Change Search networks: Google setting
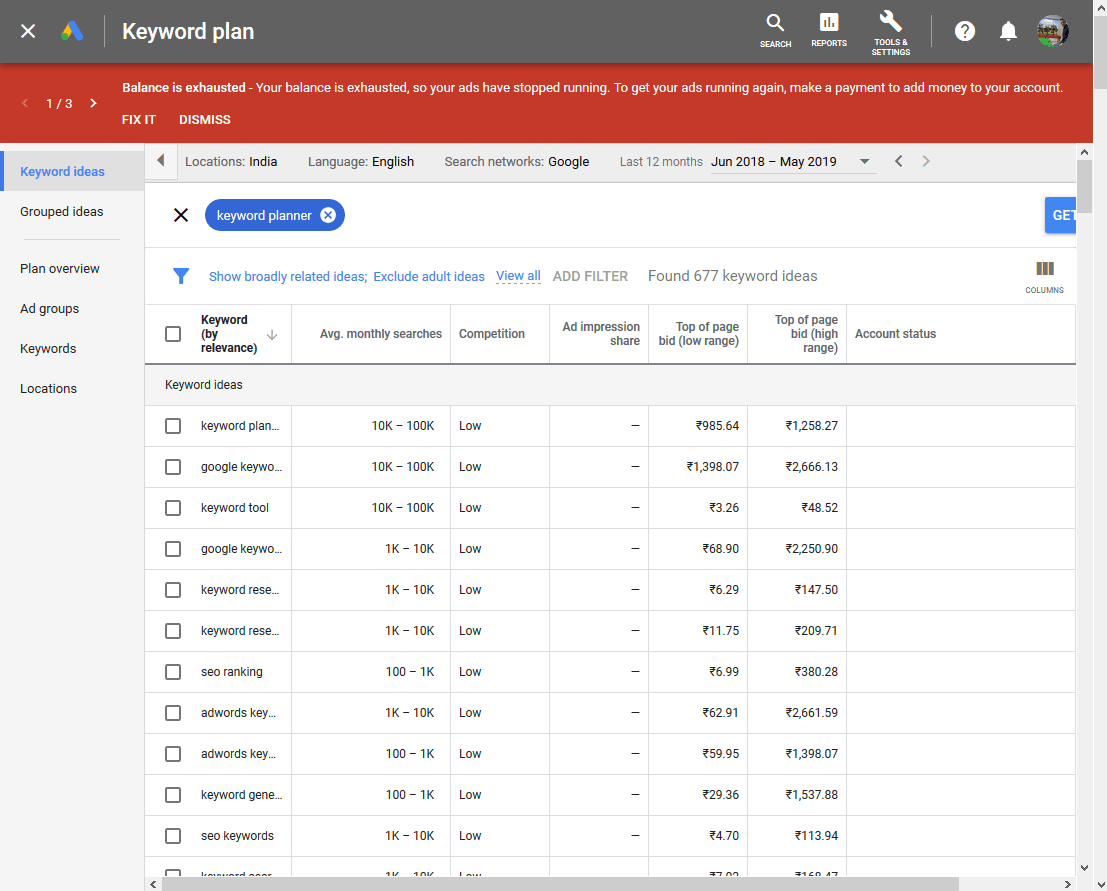 click(x=517, y=162)
